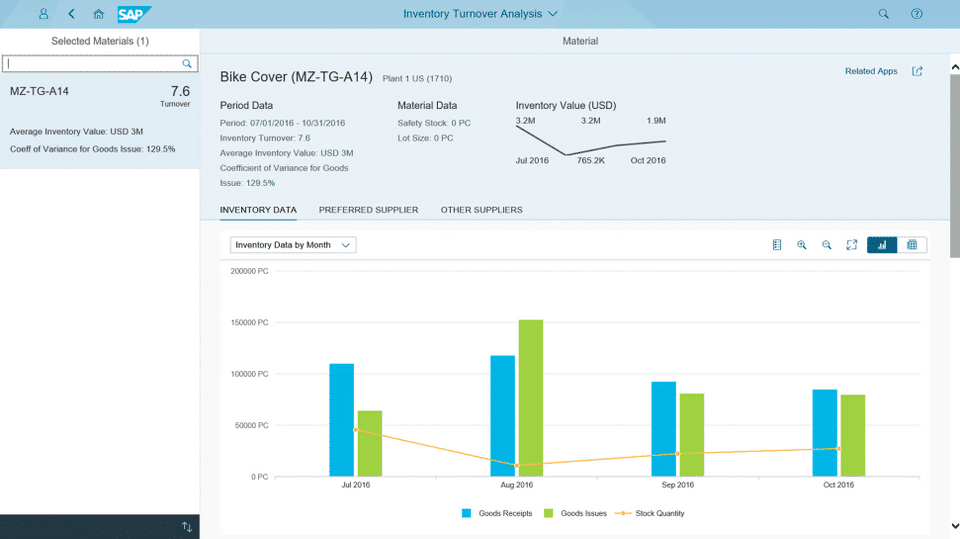Screen dimensions: 960x539
Task: Switch to chart view toggle
Action: coord(882,245)
